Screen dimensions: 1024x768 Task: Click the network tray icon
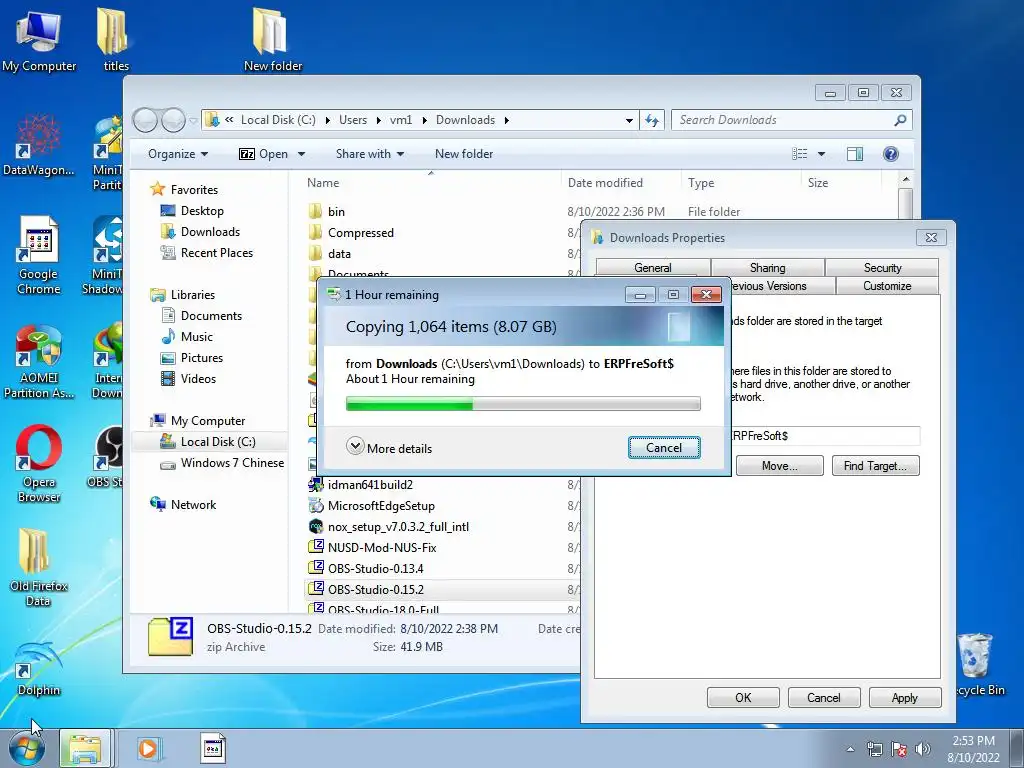[x=874, y=749]
